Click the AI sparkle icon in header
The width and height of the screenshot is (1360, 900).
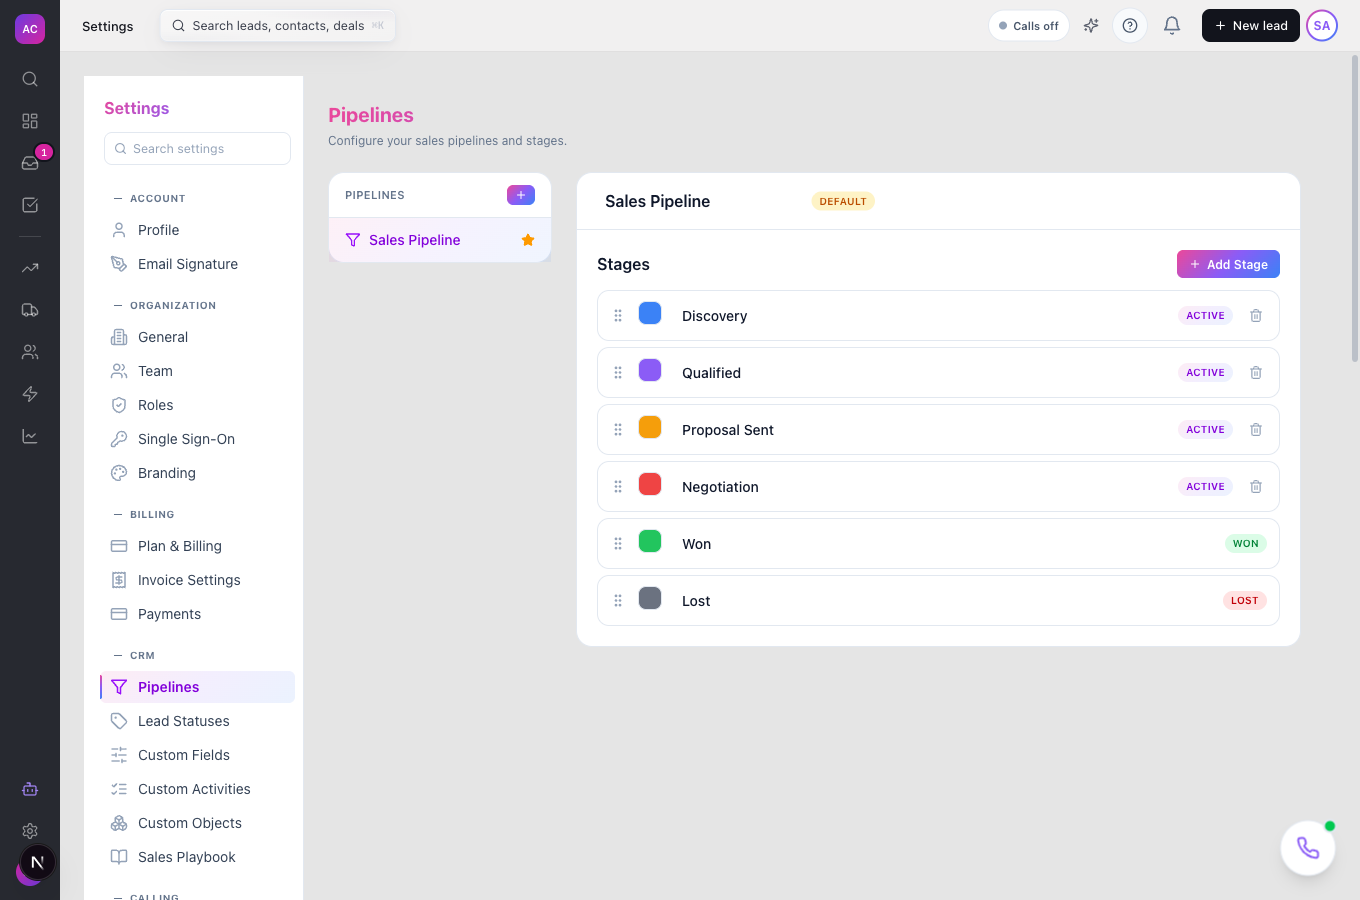[1091, 26]
